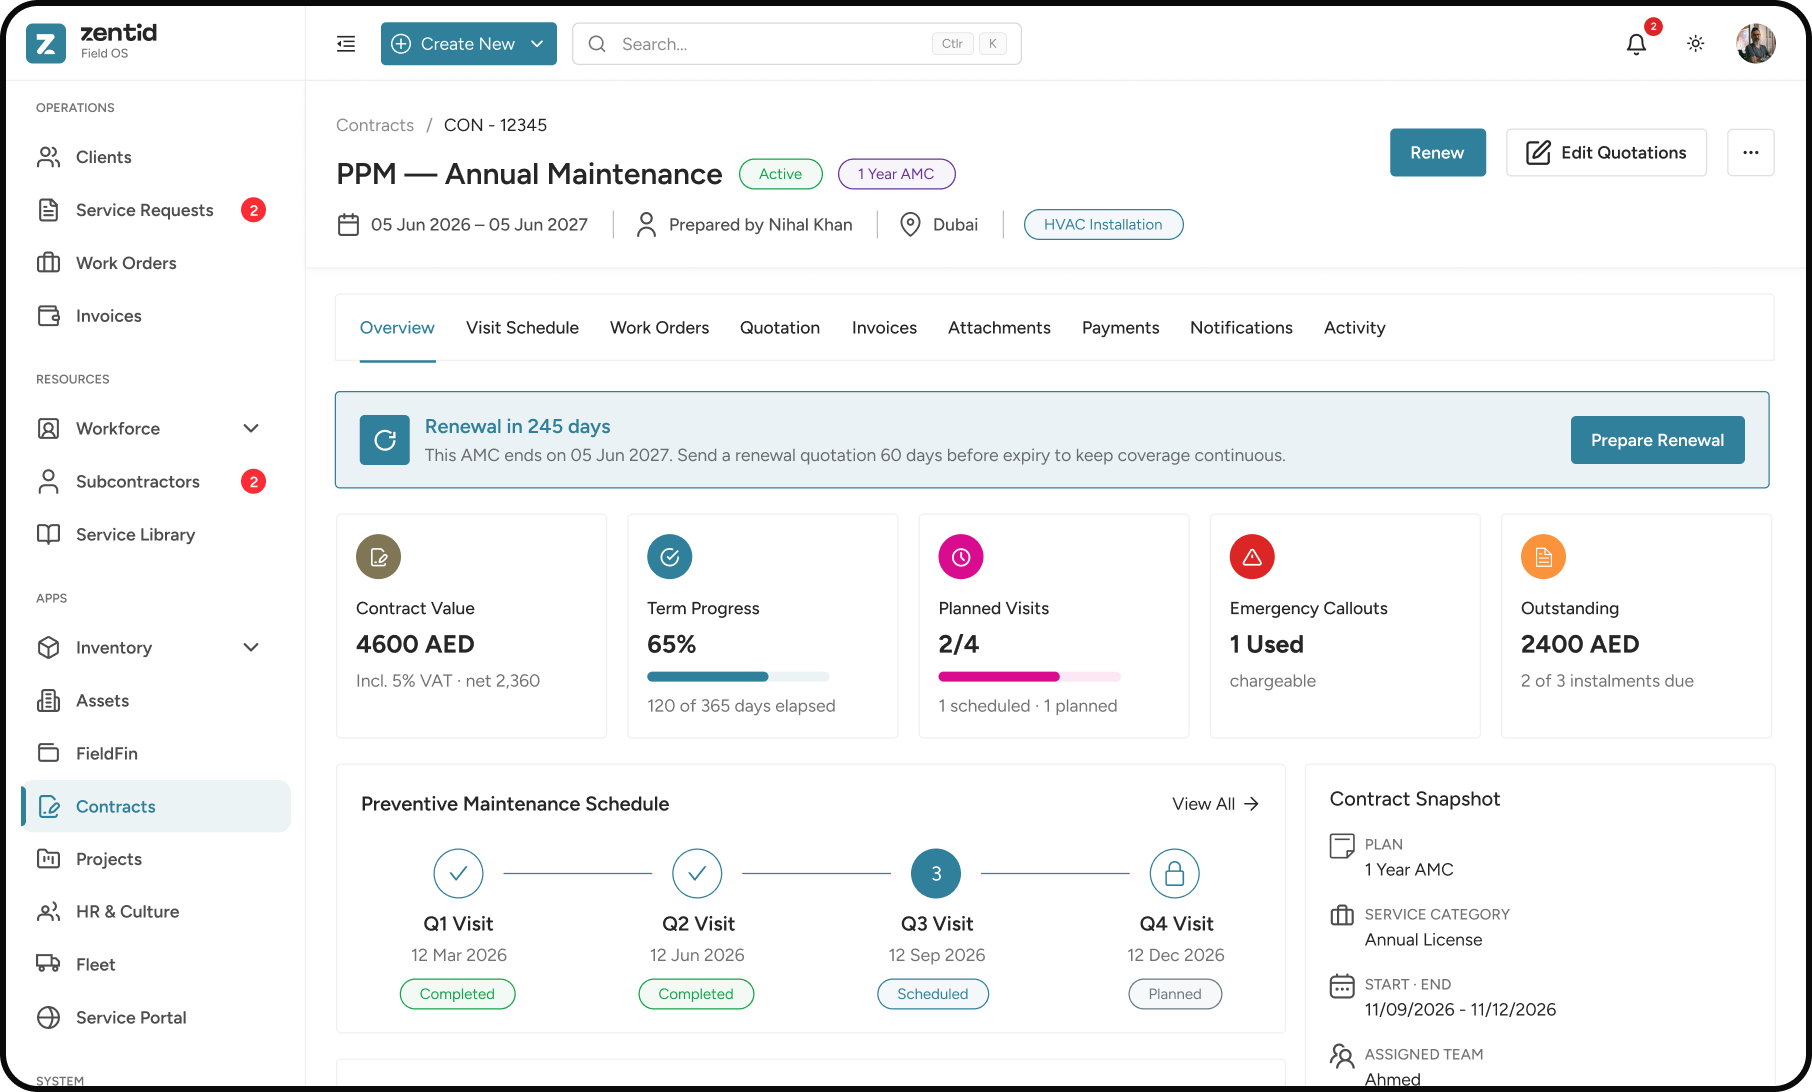The image size is (1812, 1092).
Task: Toggle the light/dark theme sun icon
Action: [x=1695, y=44]
